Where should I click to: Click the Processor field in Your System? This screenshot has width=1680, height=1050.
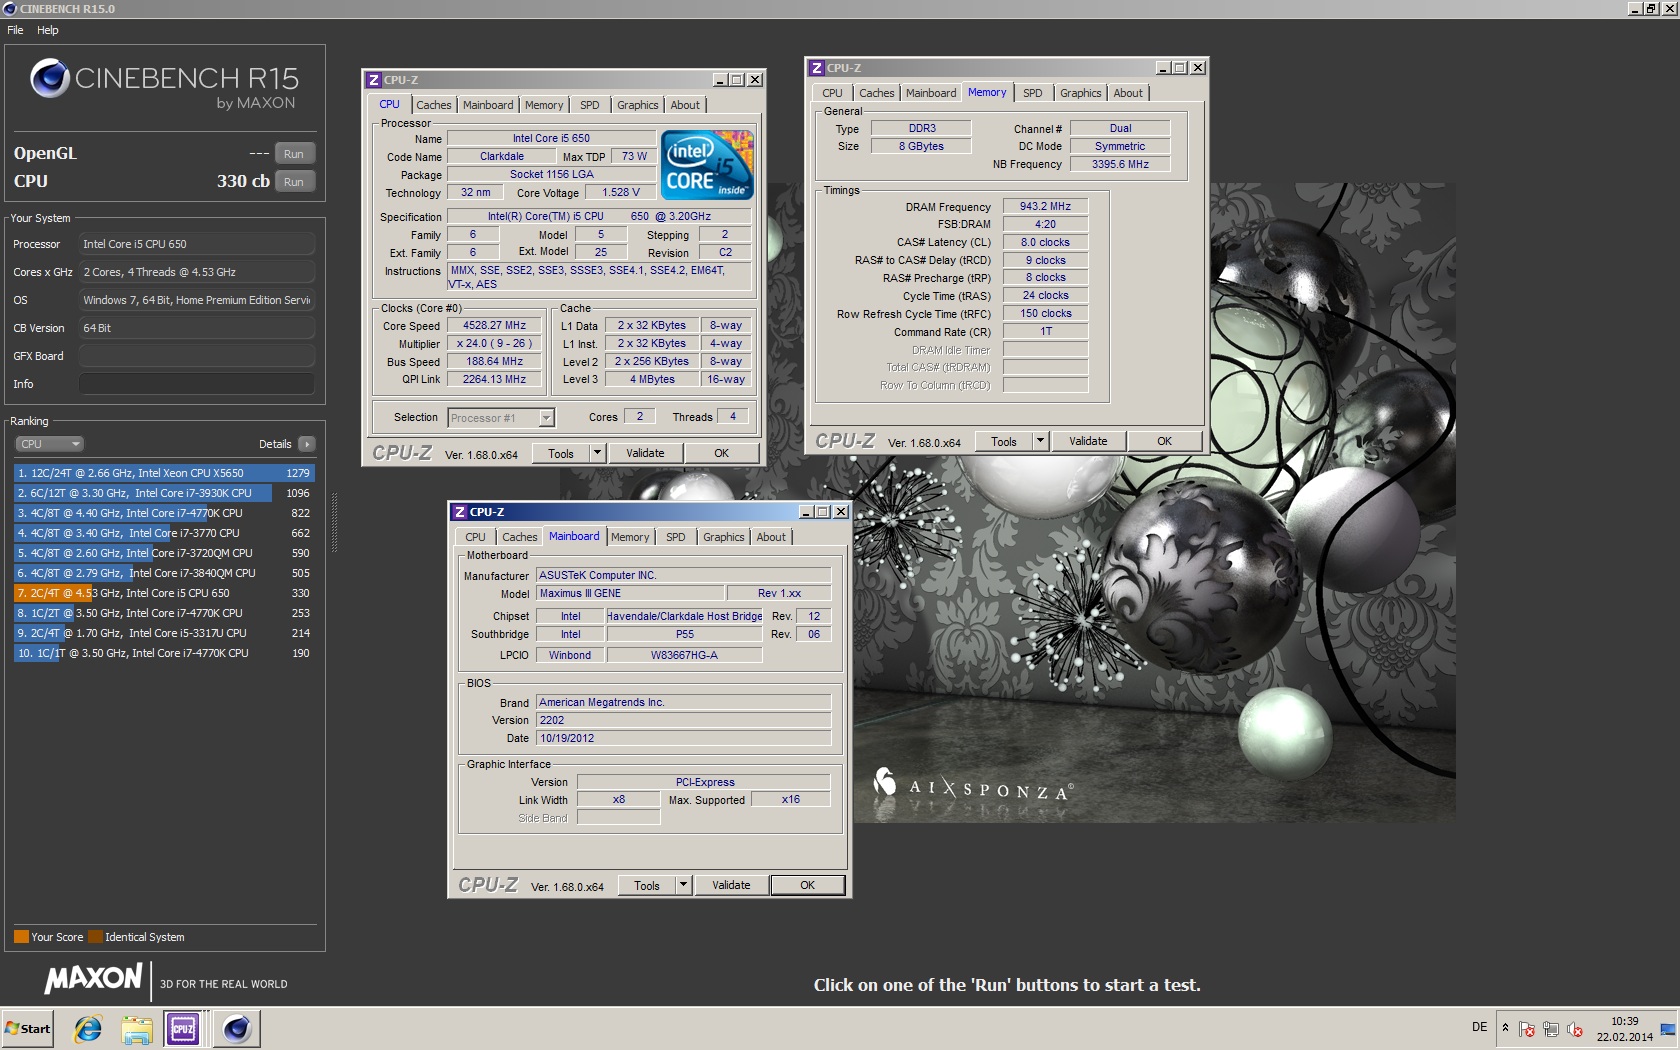pyautogui.click(x=197, y=244)
